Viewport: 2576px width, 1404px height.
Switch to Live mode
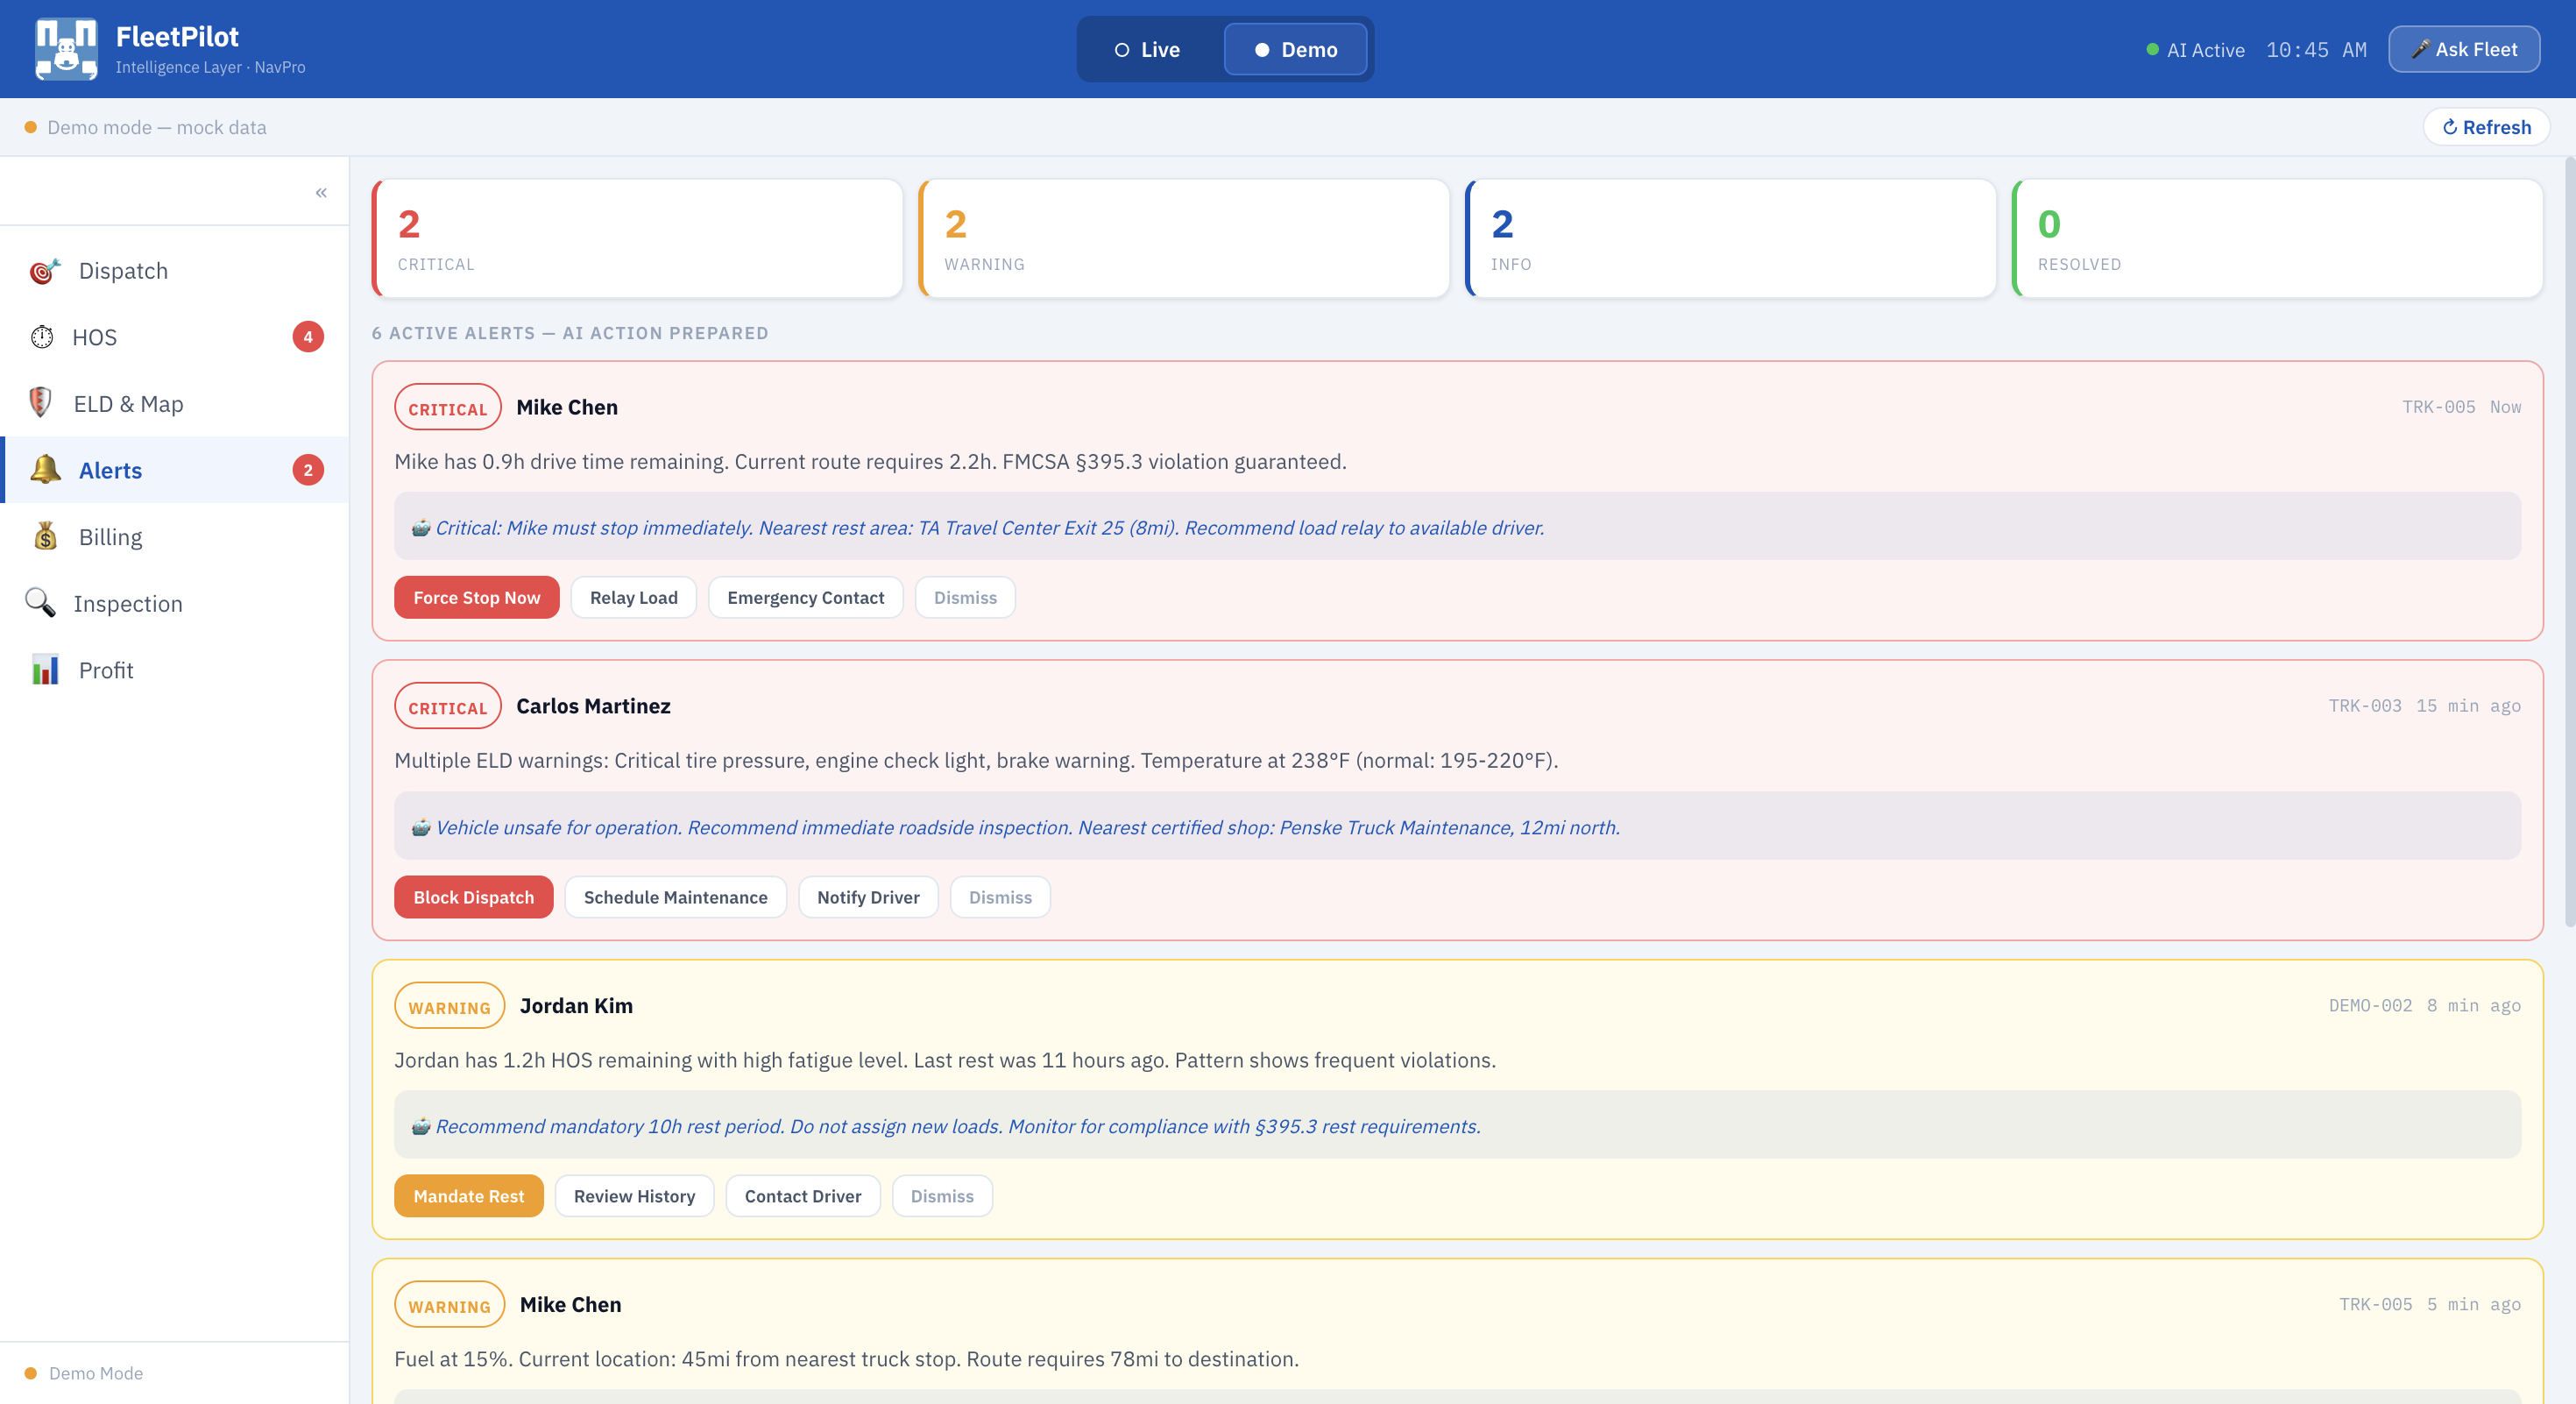tap(1147, 49)
